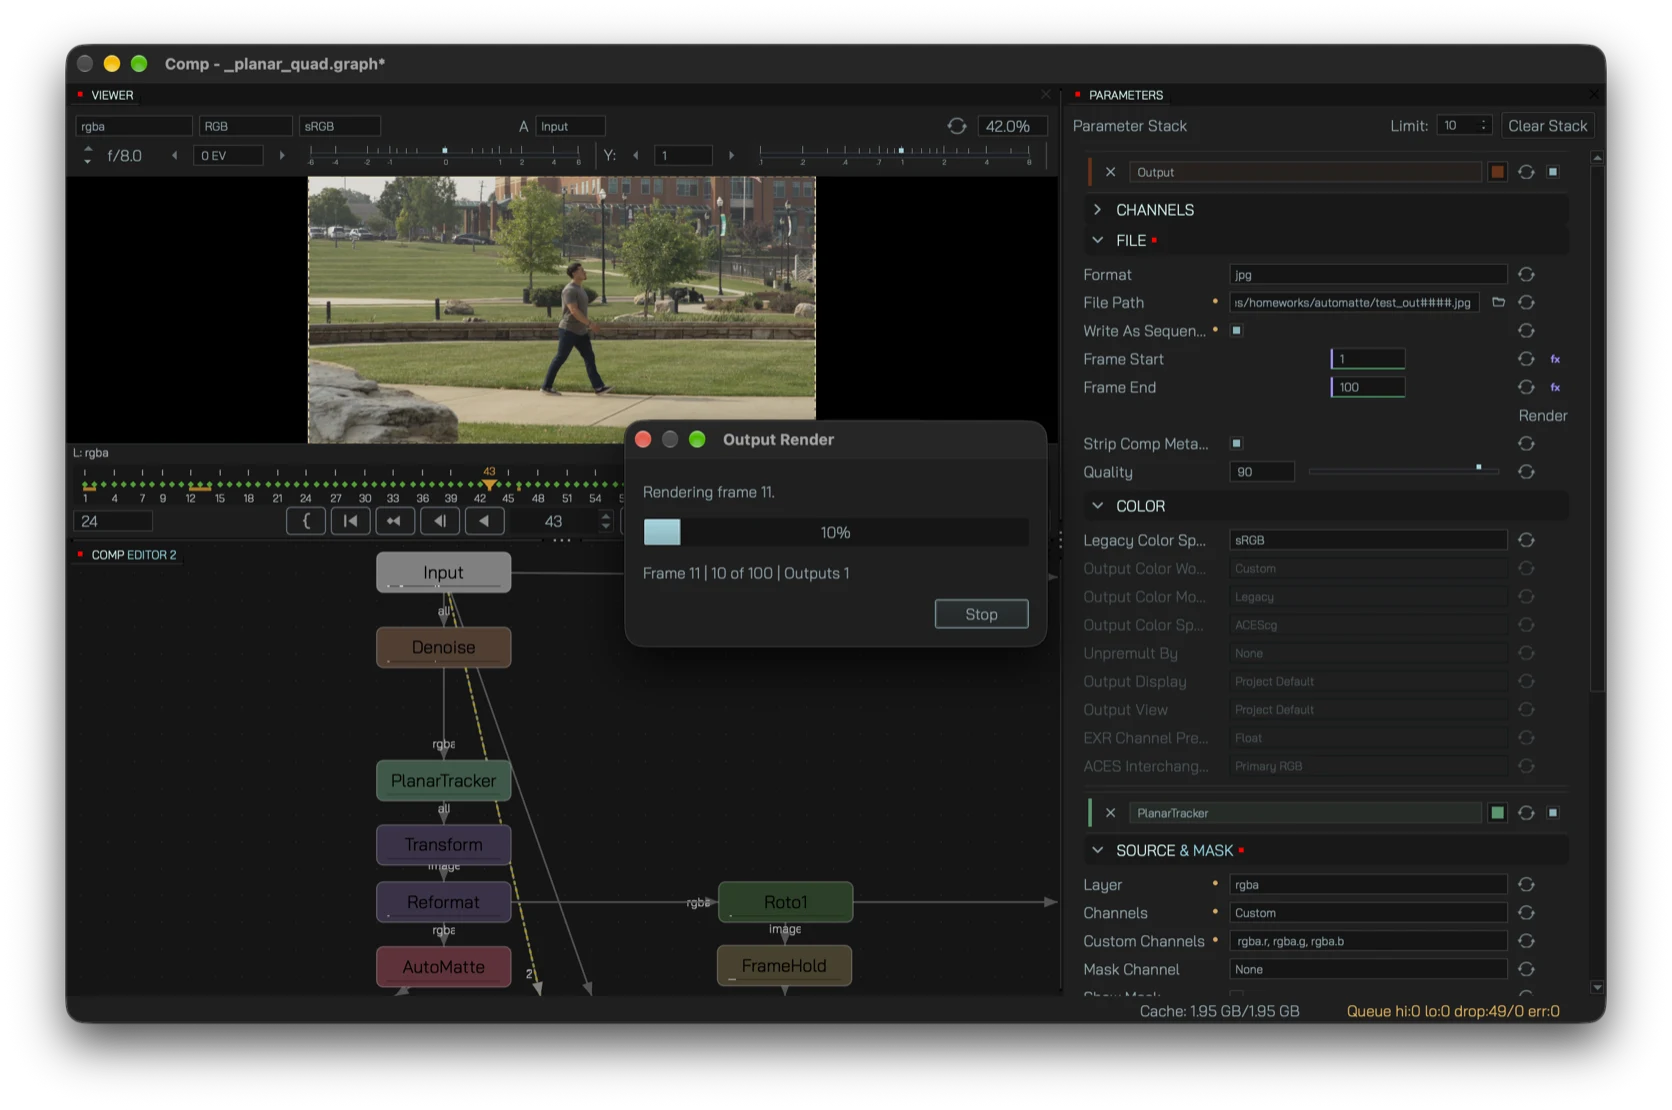Select the VIEWER panel tab
The height and width of the screenshot is (1110, 1672).
pyautogui.click(x=112, y=95)
